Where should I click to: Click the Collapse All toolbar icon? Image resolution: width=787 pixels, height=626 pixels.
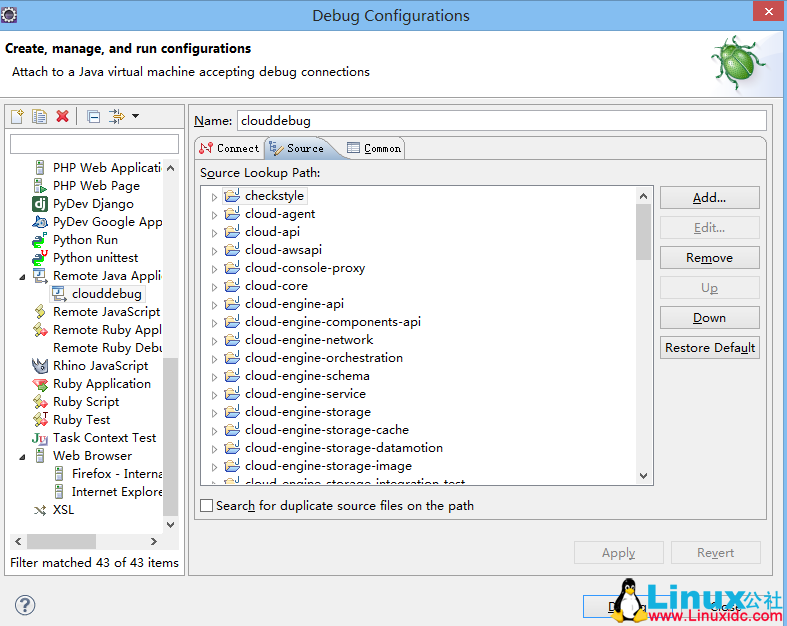(x=93, y=116)
